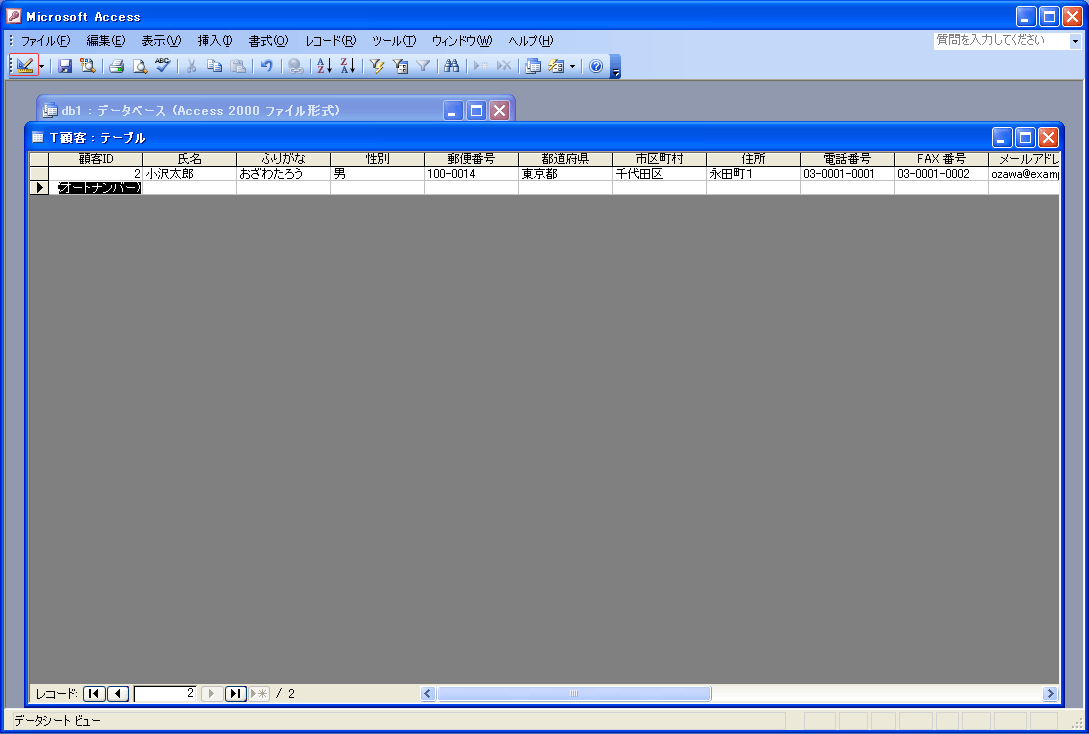Select the 住所 column header
1089x734 pixels.
tap(754, 159)
